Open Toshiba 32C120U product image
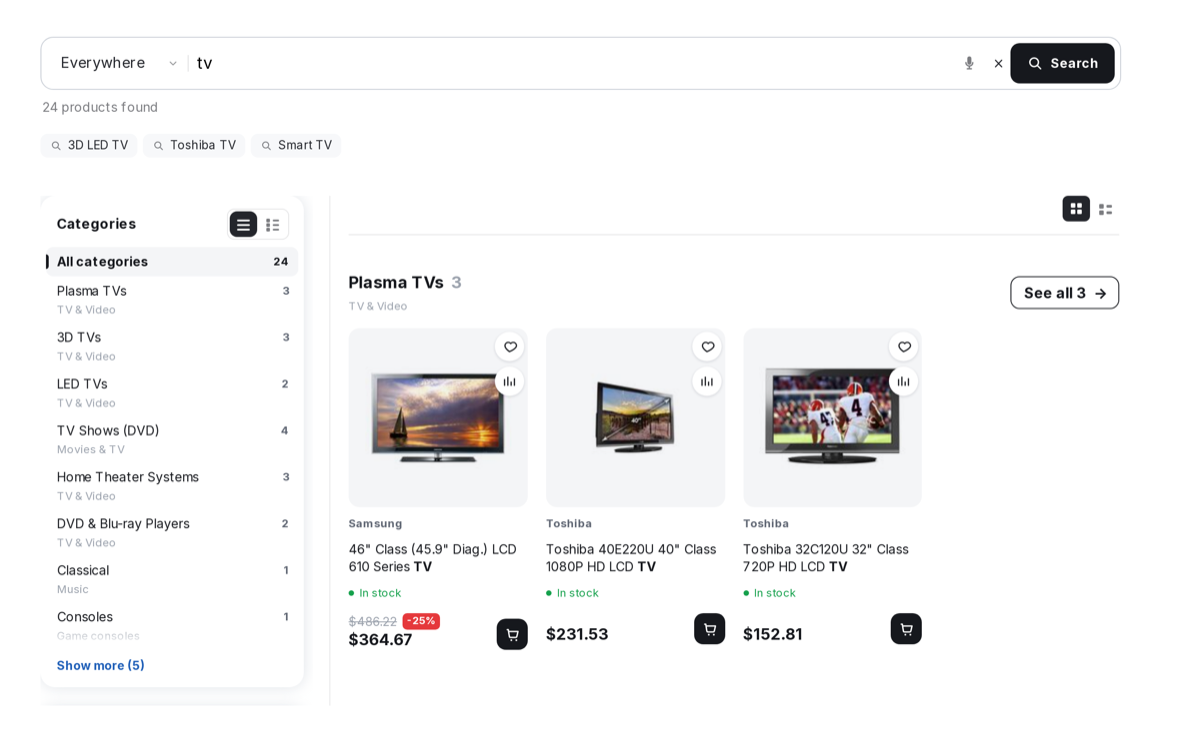 832,418
